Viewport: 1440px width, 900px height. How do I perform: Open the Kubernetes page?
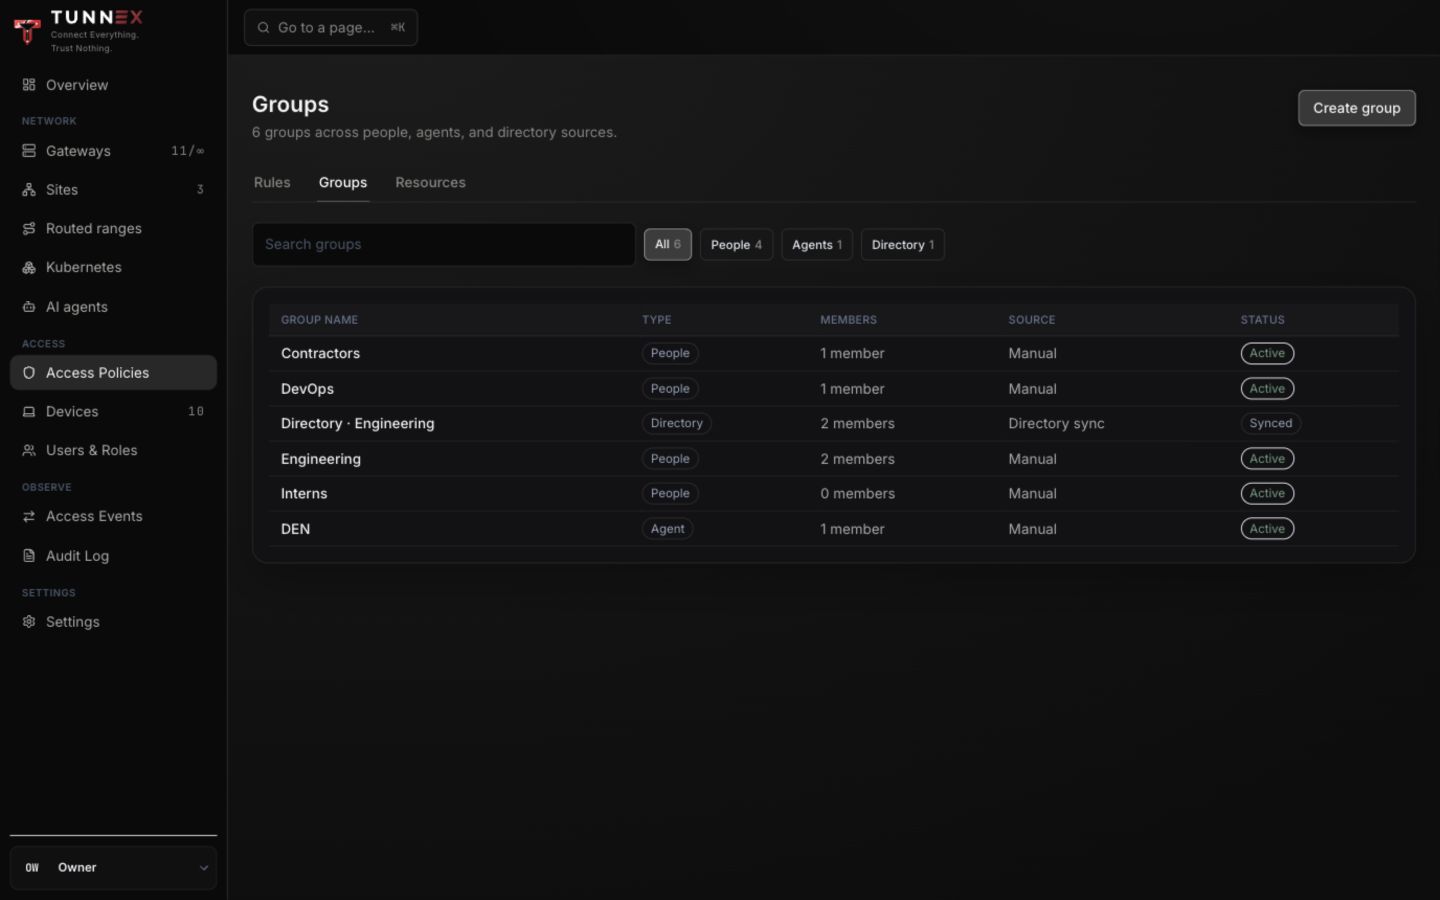coord(113,268)
